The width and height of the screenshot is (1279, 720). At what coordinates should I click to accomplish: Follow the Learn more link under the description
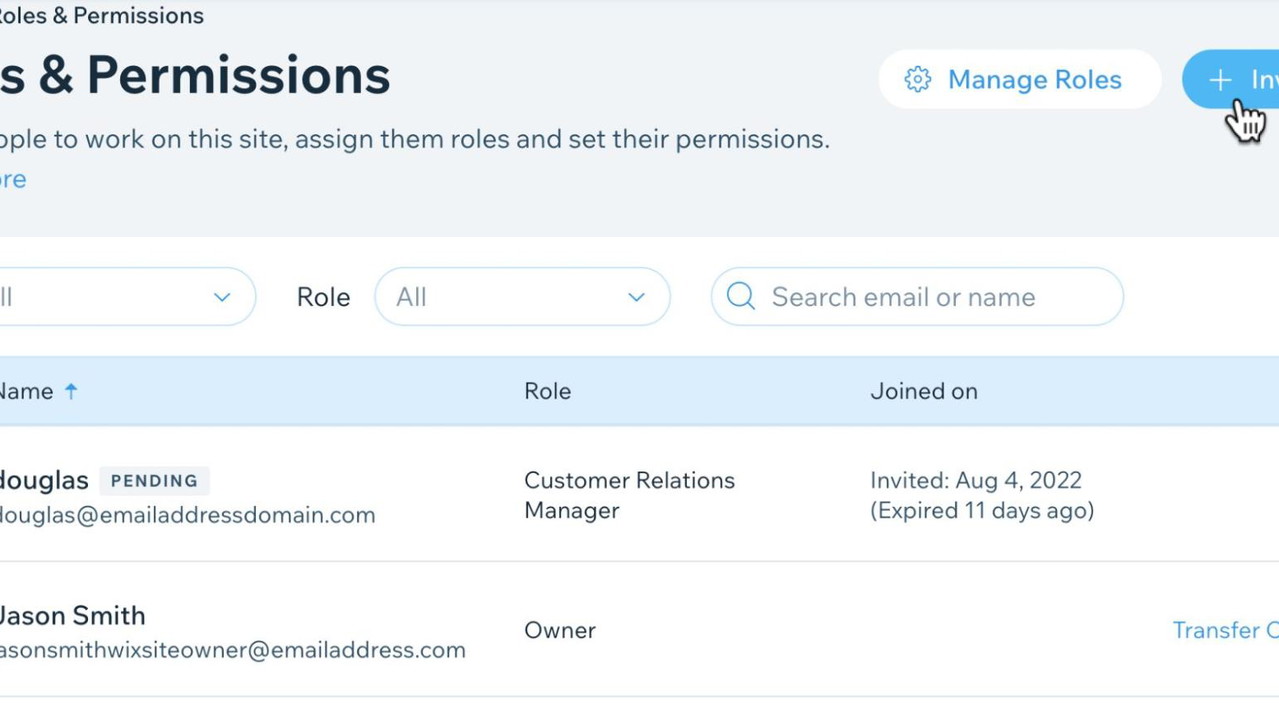pos(13,179)
